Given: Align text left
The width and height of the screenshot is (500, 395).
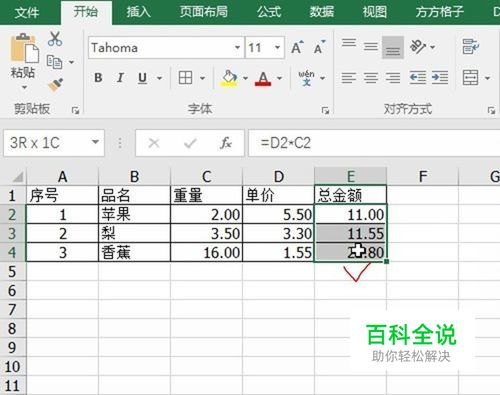Looking at the screenshot, I should (349, 78).
